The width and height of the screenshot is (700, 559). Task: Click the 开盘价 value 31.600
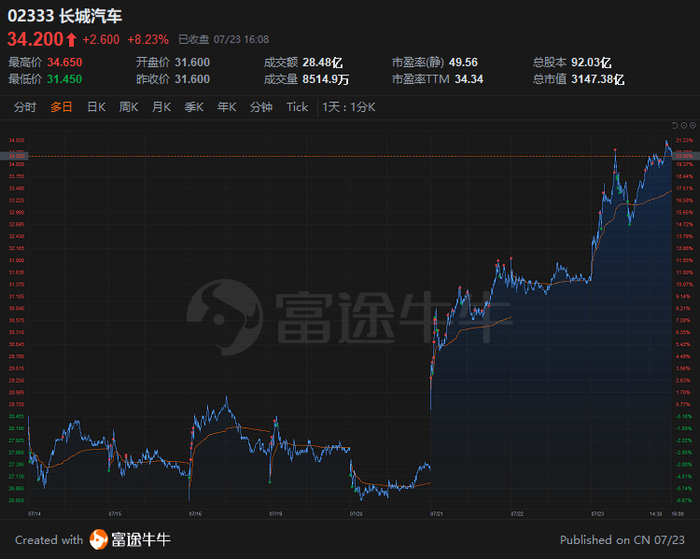pyautogui.click(x=192, y=62)
